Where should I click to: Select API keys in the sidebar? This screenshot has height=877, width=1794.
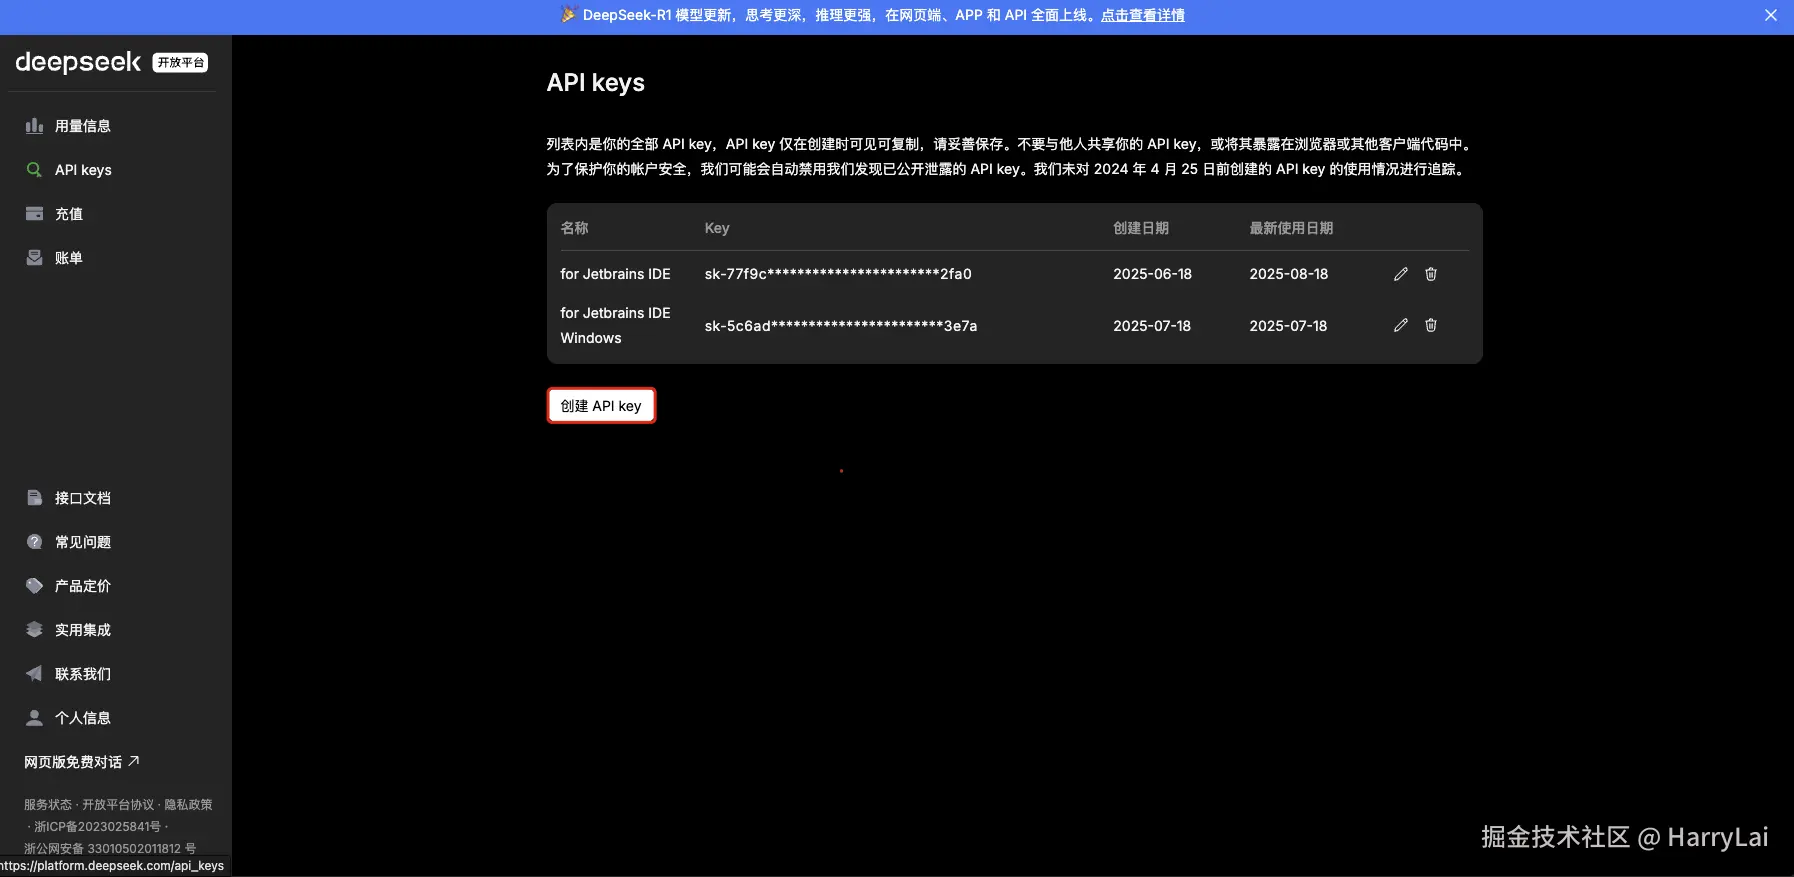point(83,170)
